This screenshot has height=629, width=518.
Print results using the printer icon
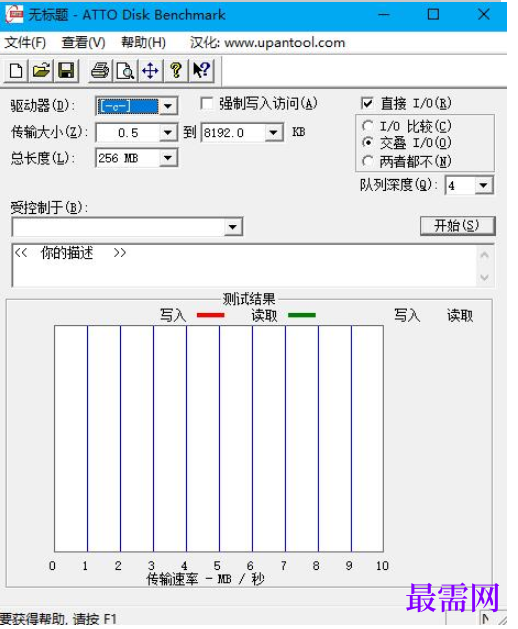point(100,71)
